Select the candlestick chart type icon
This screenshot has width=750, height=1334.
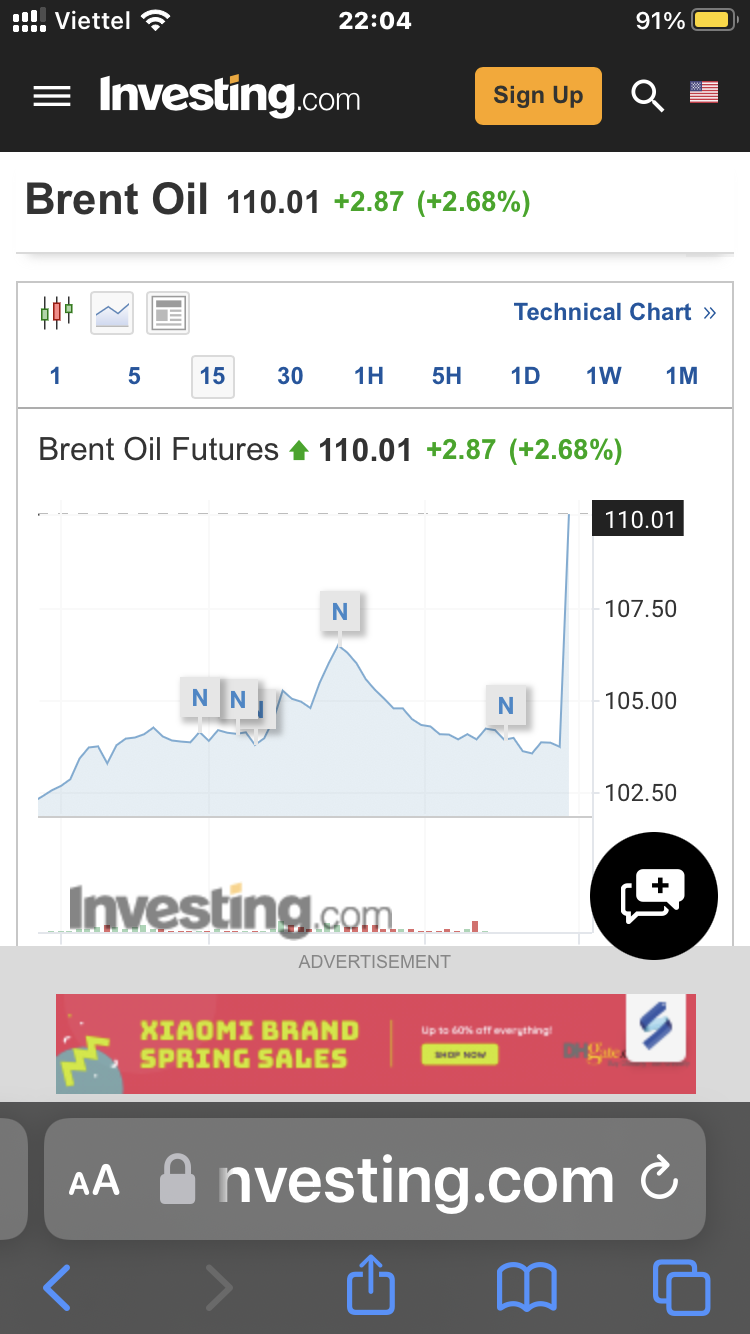pyautogui.click(x=57, y=312)
